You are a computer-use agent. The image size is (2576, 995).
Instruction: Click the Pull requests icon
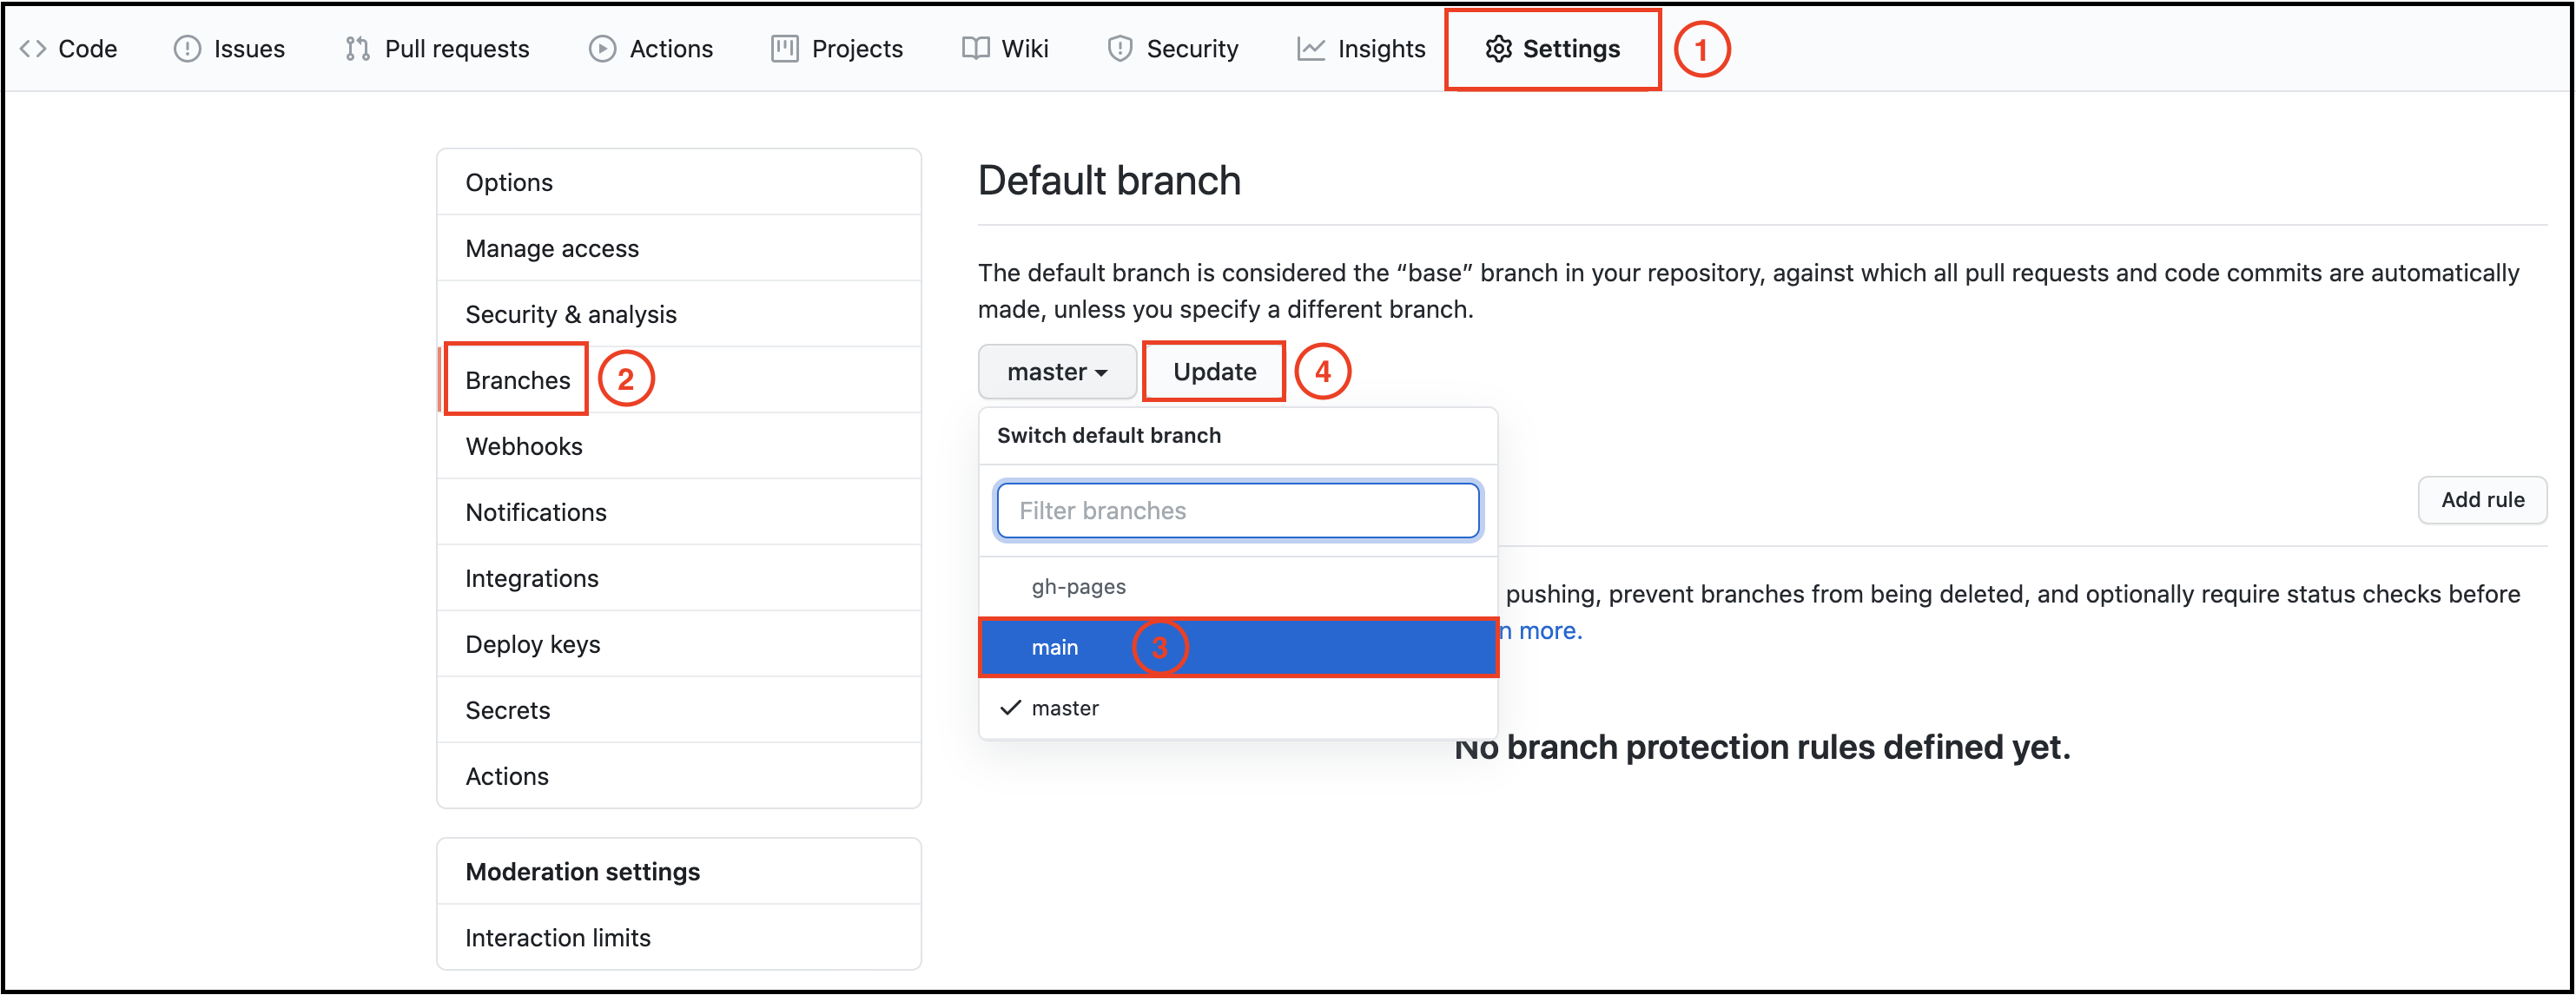pyautogui.click(x=357, y=49)
